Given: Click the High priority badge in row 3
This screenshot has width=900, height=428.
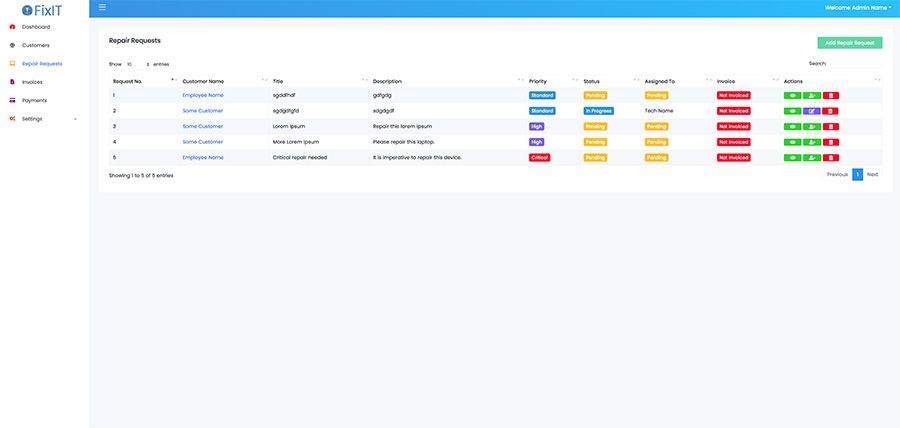Looking at the screenshot, I should (x=537, y=126).
